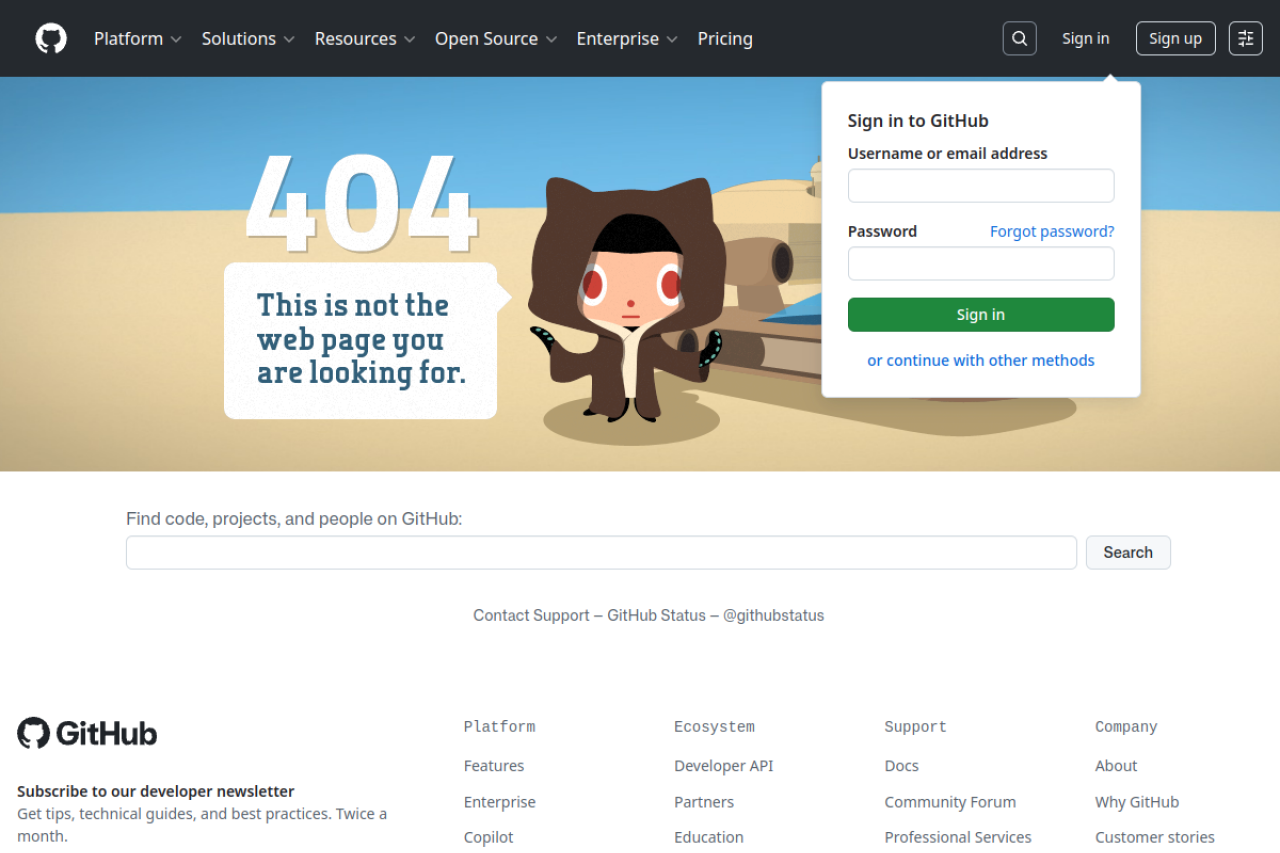The width and height of the screenshot is (1280, 853).
Task: Click inside the site search box
Action: pos(601,552)
